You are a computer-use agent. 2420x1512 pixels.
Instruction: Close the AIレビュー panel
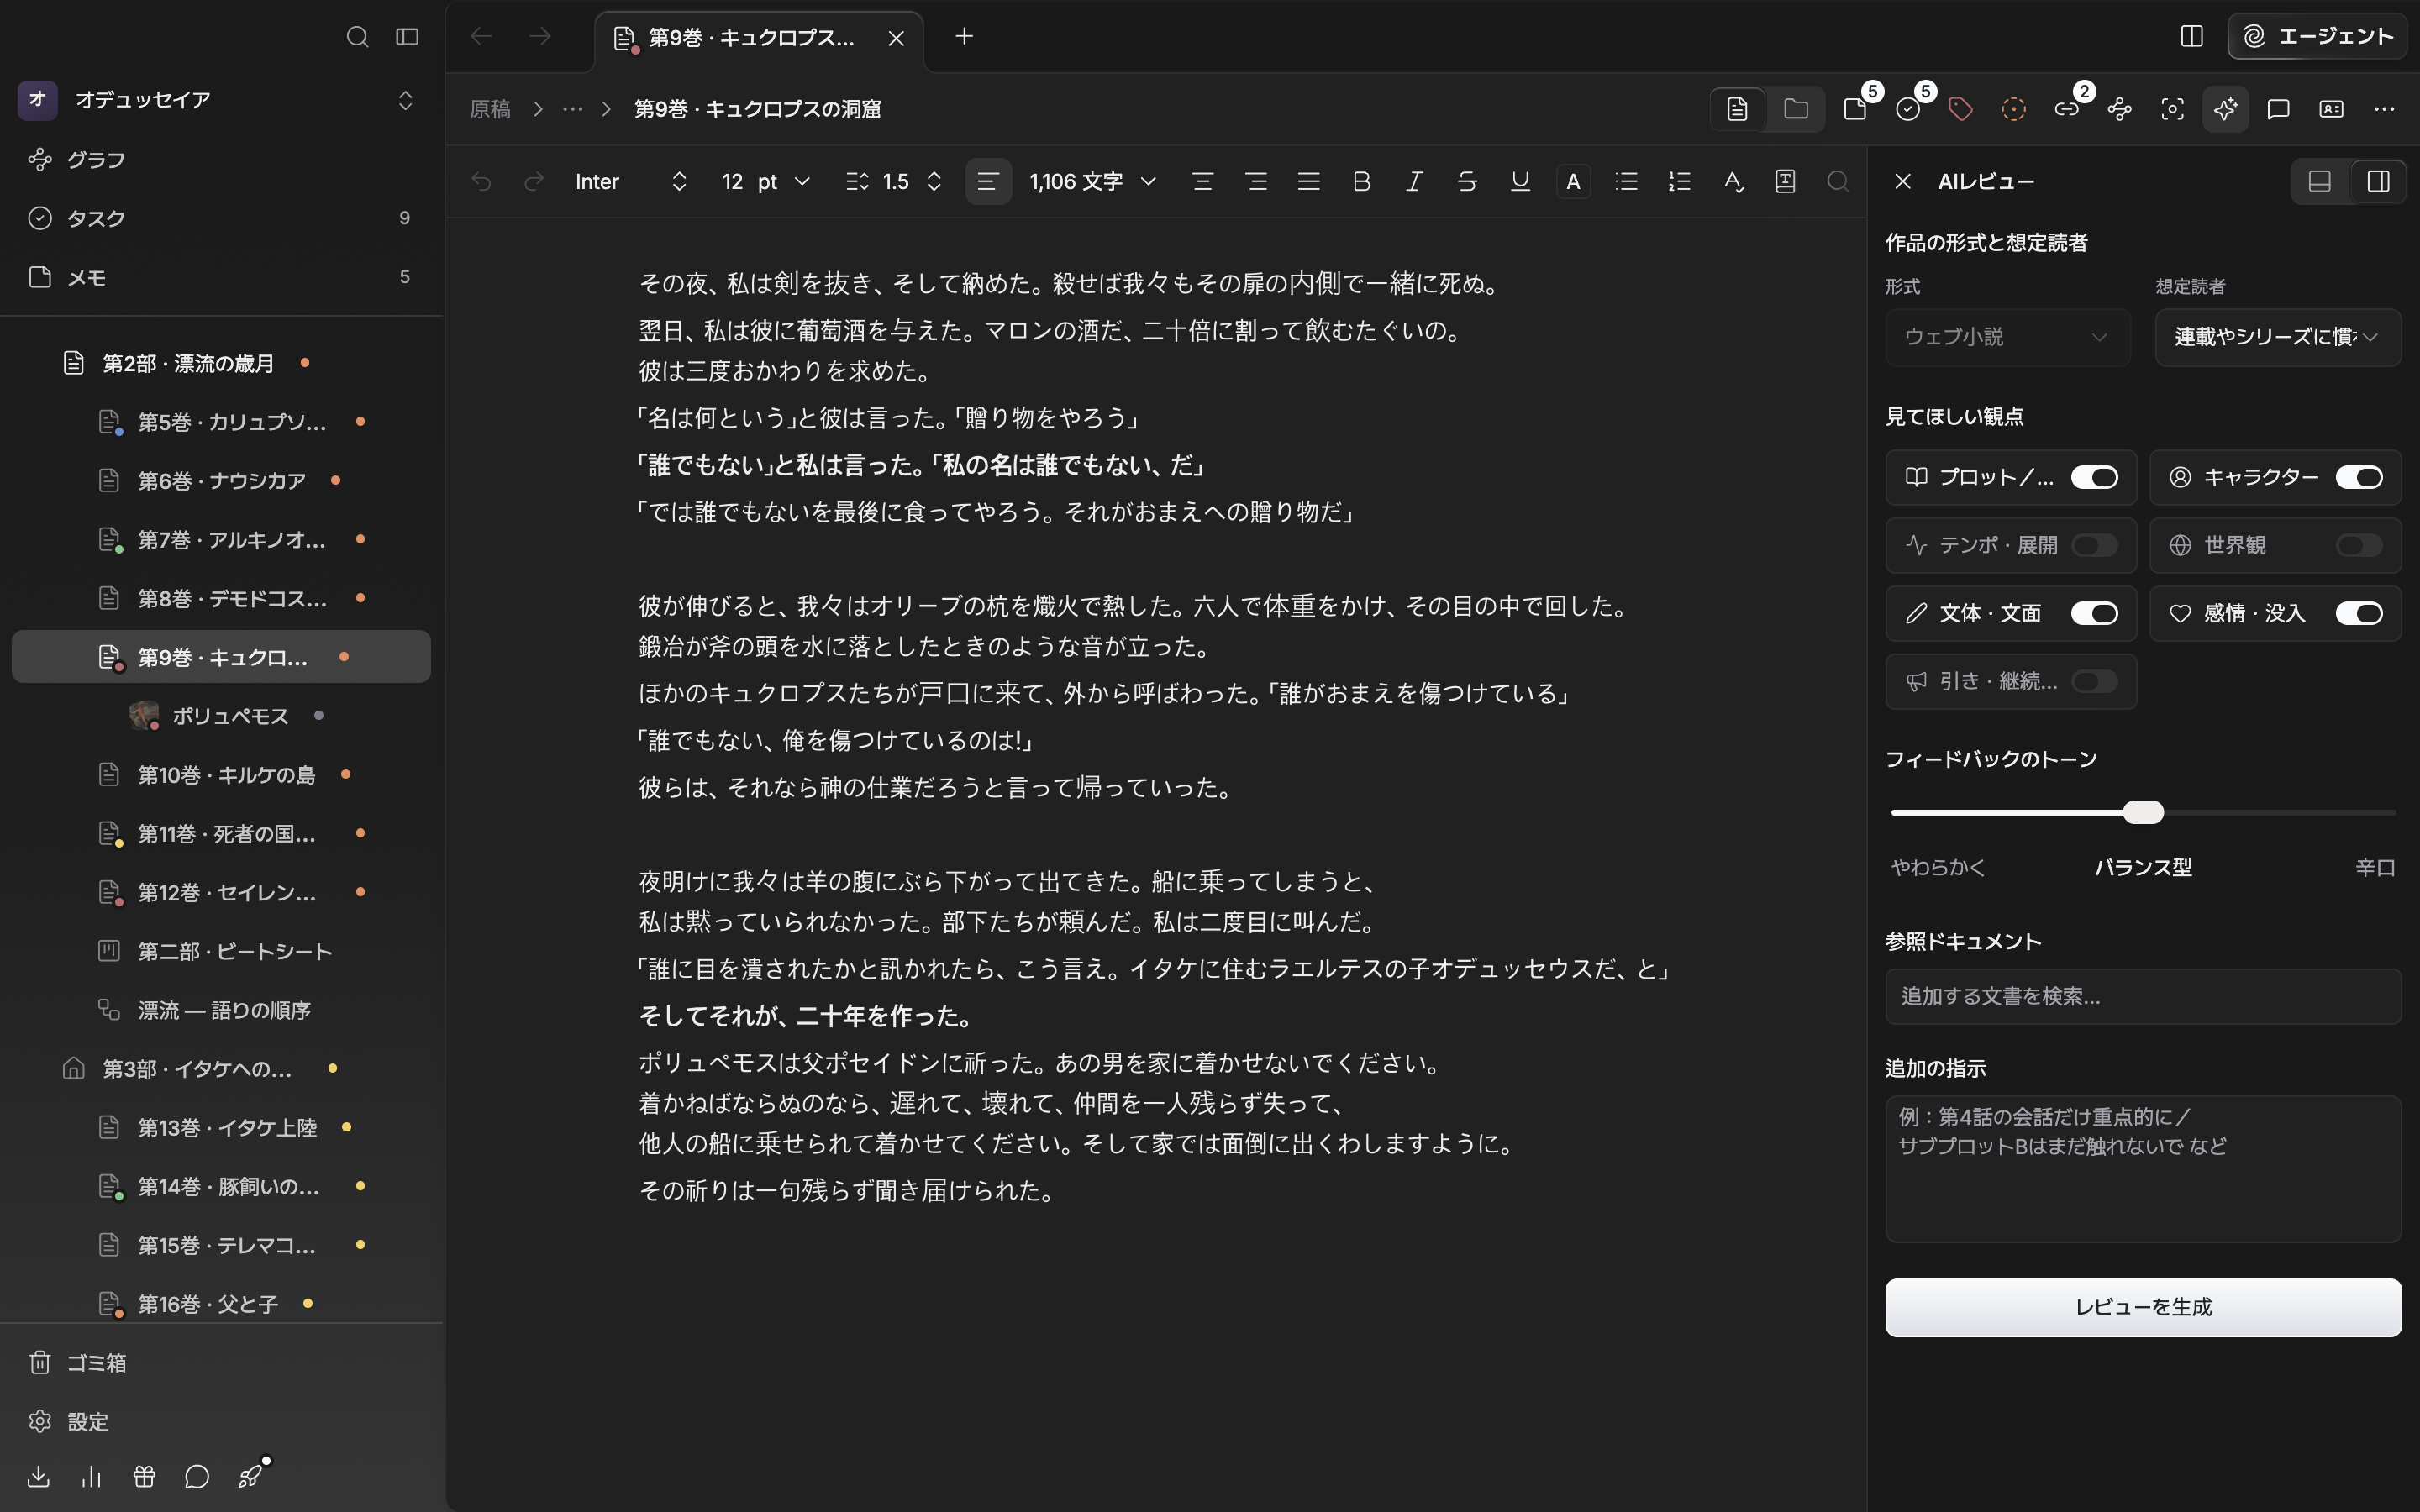coord(1903,181)
